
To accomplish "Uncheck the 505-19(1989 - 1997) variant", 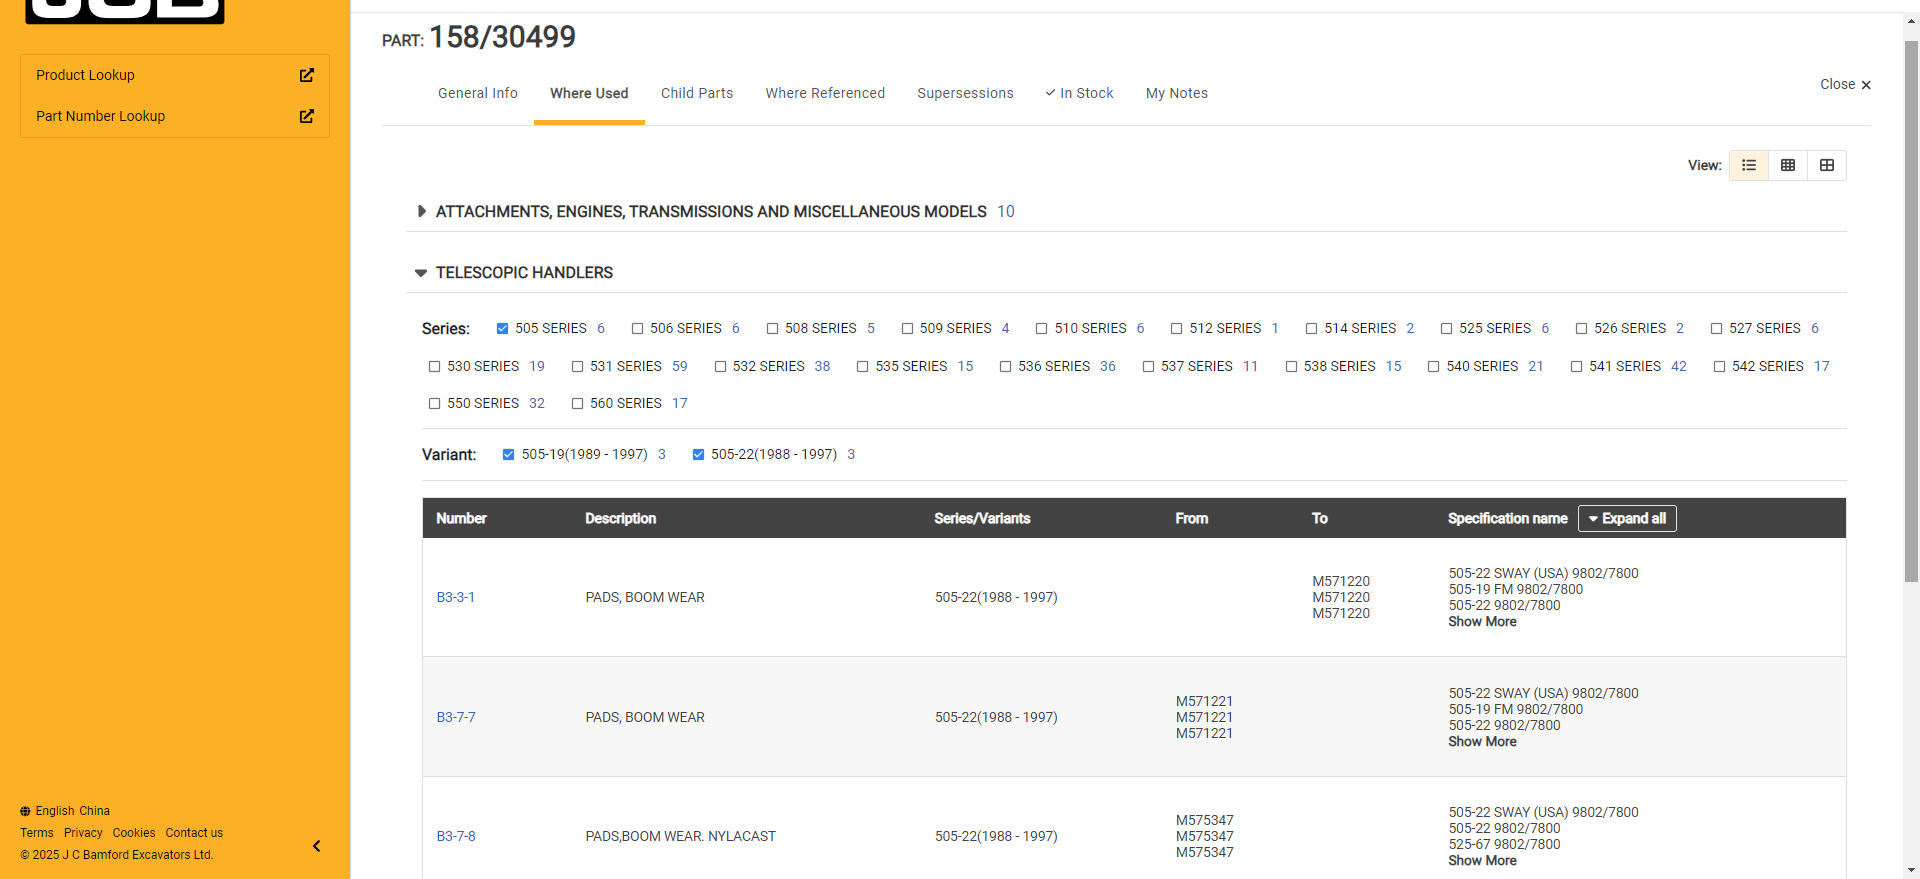I will pos(508,455).
